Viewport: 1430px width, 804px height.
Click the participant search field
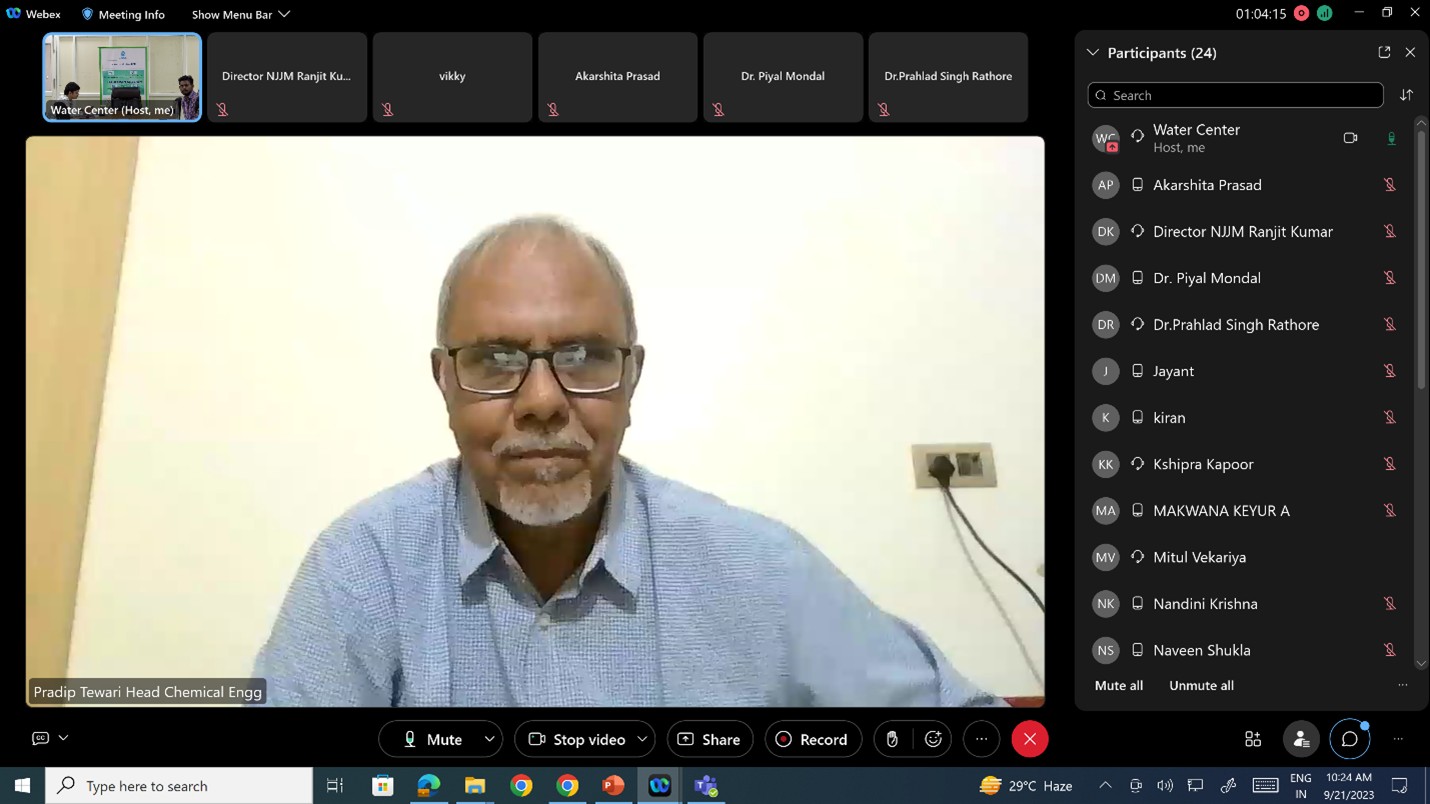[1234, 94]
